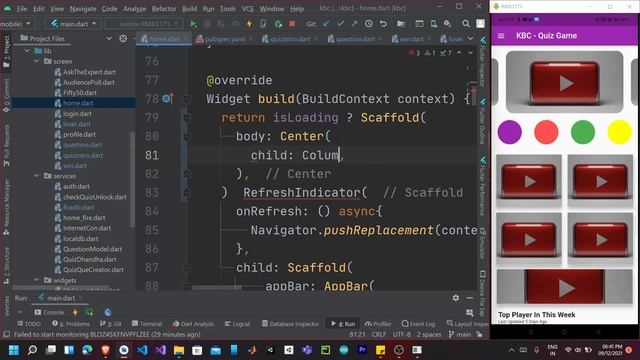Image resolution: width=640 pixels, height=360 pixels.
Task: Click the rollback undo arrow icon
Action: tap(383, 24)
